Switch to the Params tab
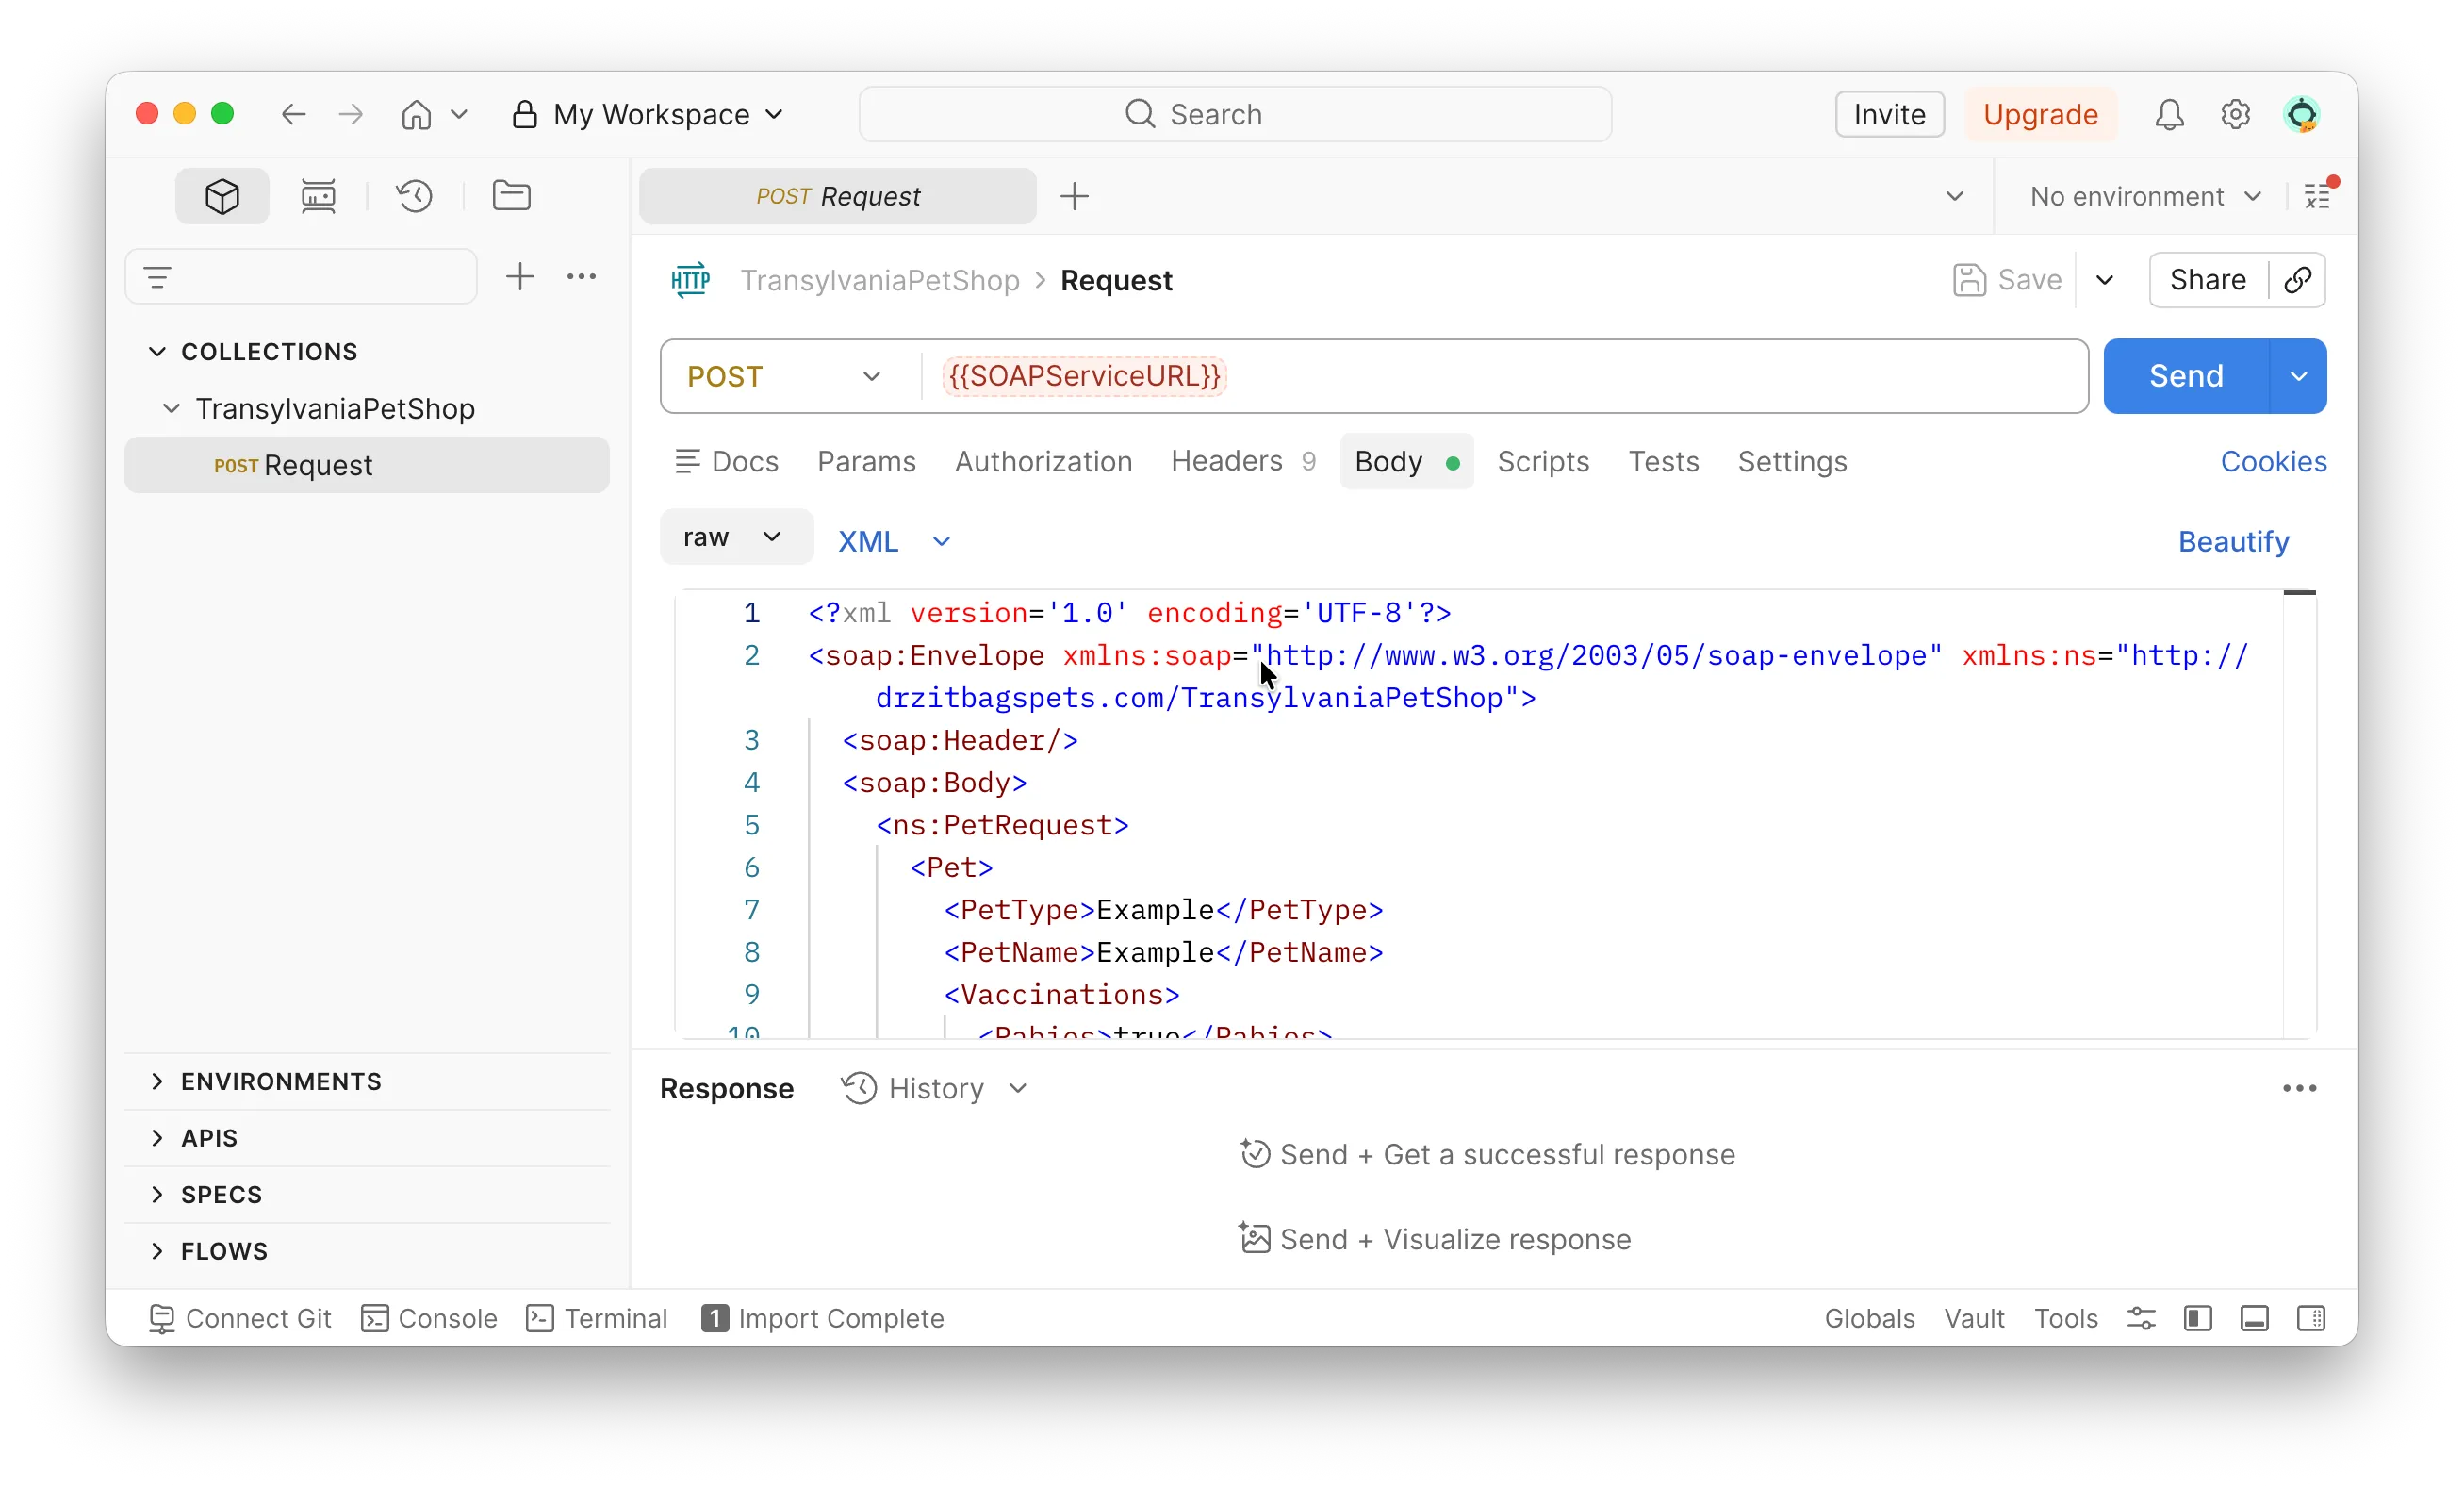 [x=866, y=461]
